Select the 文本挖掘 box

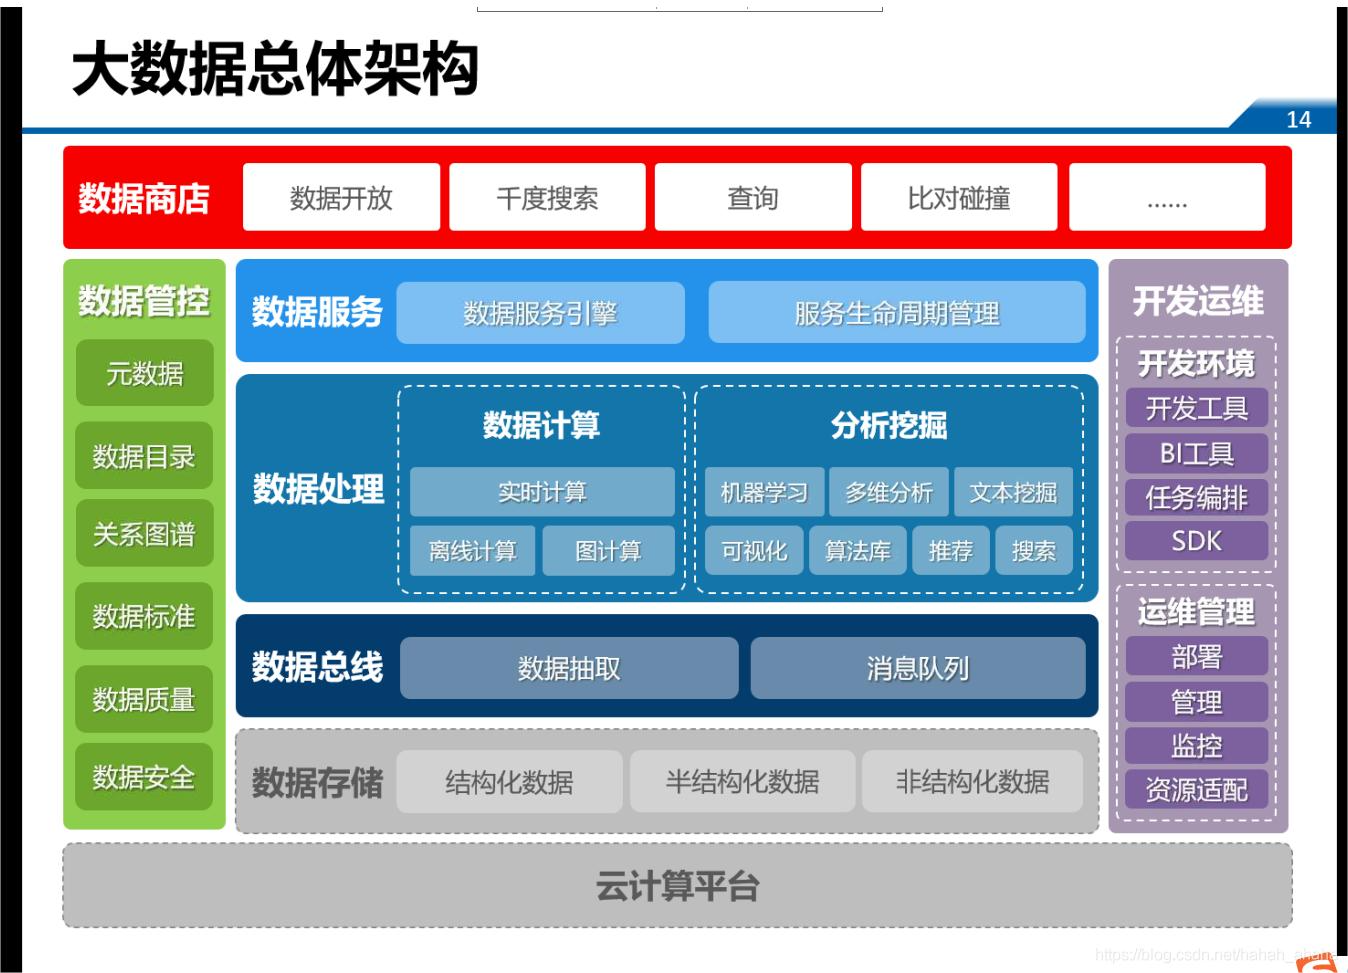coord(1013,492)
